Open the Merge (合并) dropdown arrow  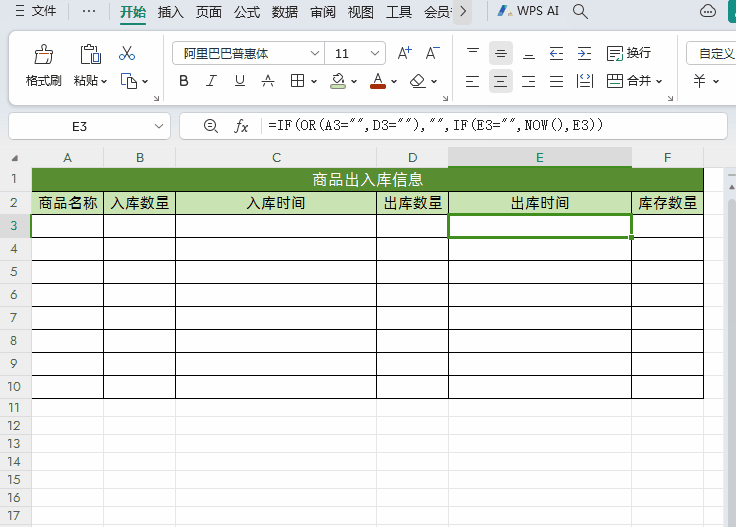pyautogui.click(x=659, y=82)
